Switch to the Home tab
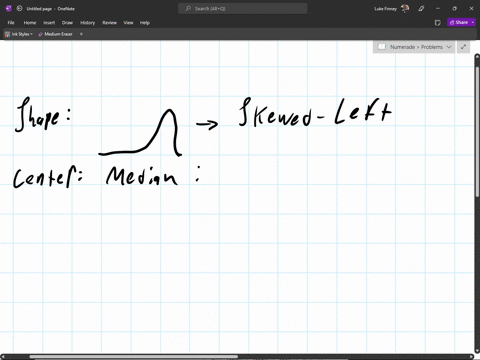The image size is (480, 360). tap(30, 23)
